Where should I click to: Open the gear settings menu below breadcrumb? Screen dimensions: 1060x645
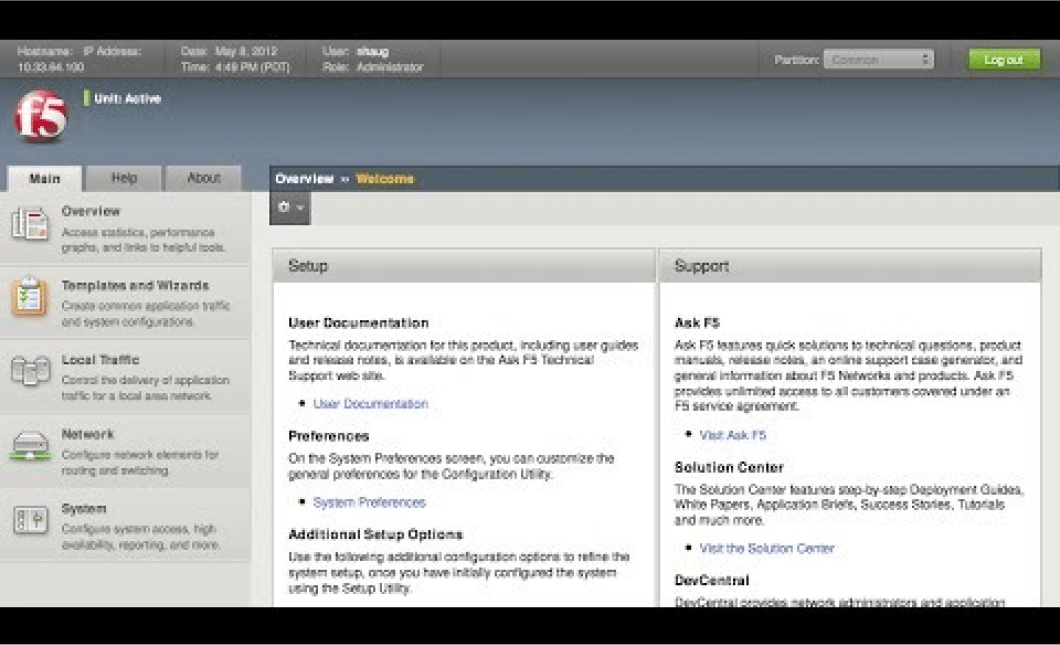[x=290, y=208]
